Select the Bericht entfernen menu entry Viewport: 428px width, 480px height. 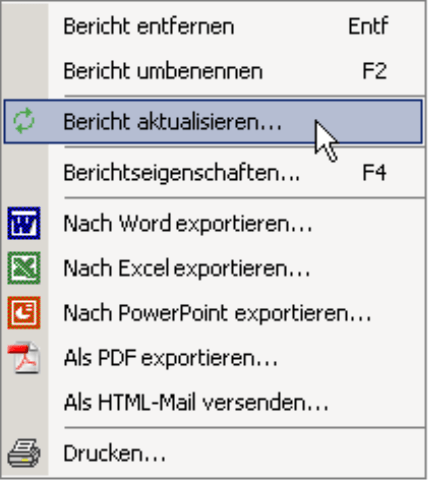213,26
